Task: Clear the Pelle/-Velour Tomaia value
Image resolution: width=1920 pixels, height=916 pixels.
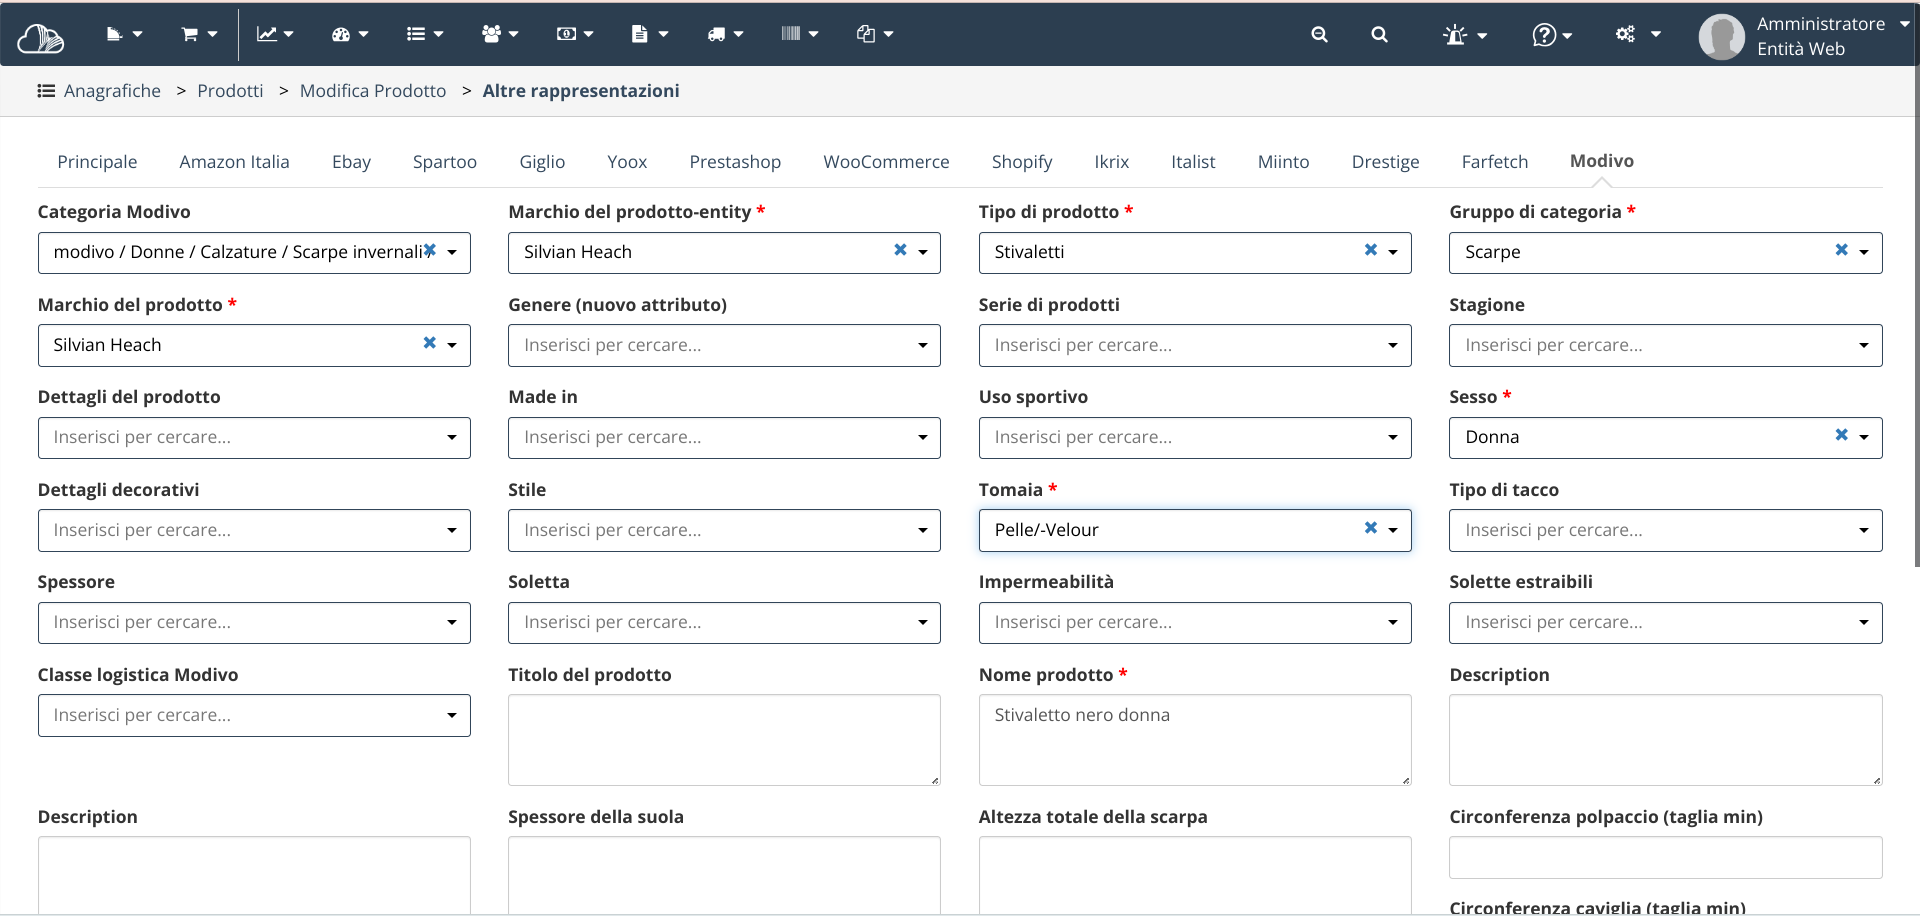Action: pos(1371,528)
